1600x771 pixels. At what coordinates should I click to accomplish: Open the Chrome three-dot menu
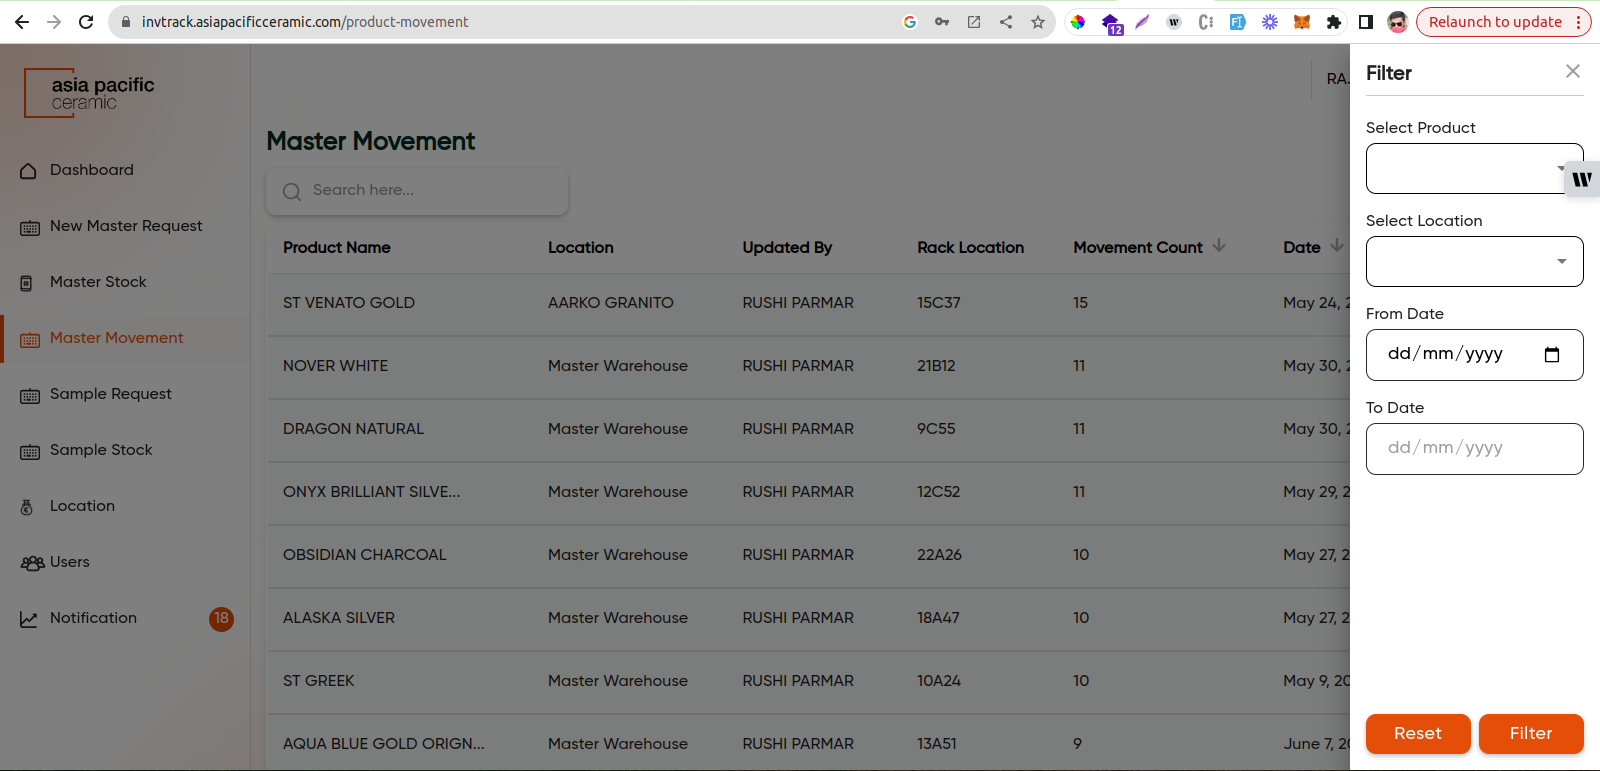tap(1579, 22)
